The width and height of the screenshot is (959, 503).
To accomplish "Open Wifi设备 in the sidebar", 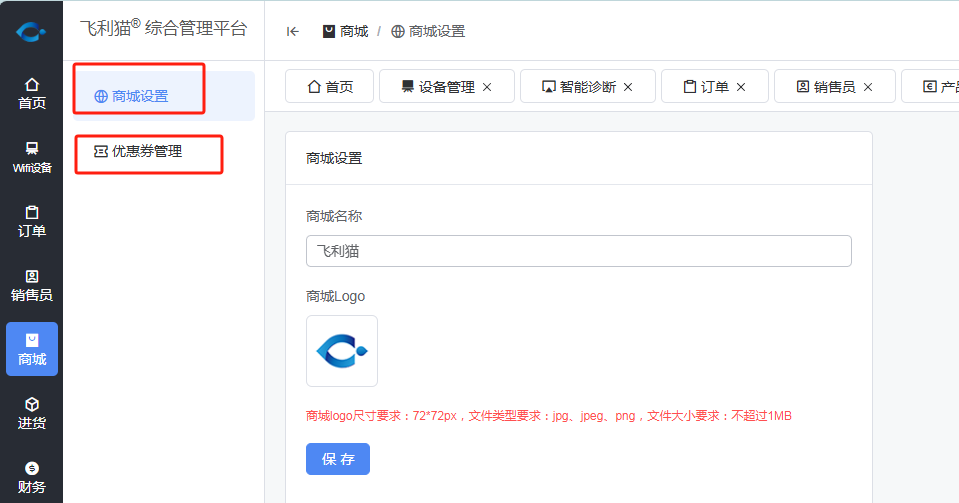I will [x=31, y=157].
